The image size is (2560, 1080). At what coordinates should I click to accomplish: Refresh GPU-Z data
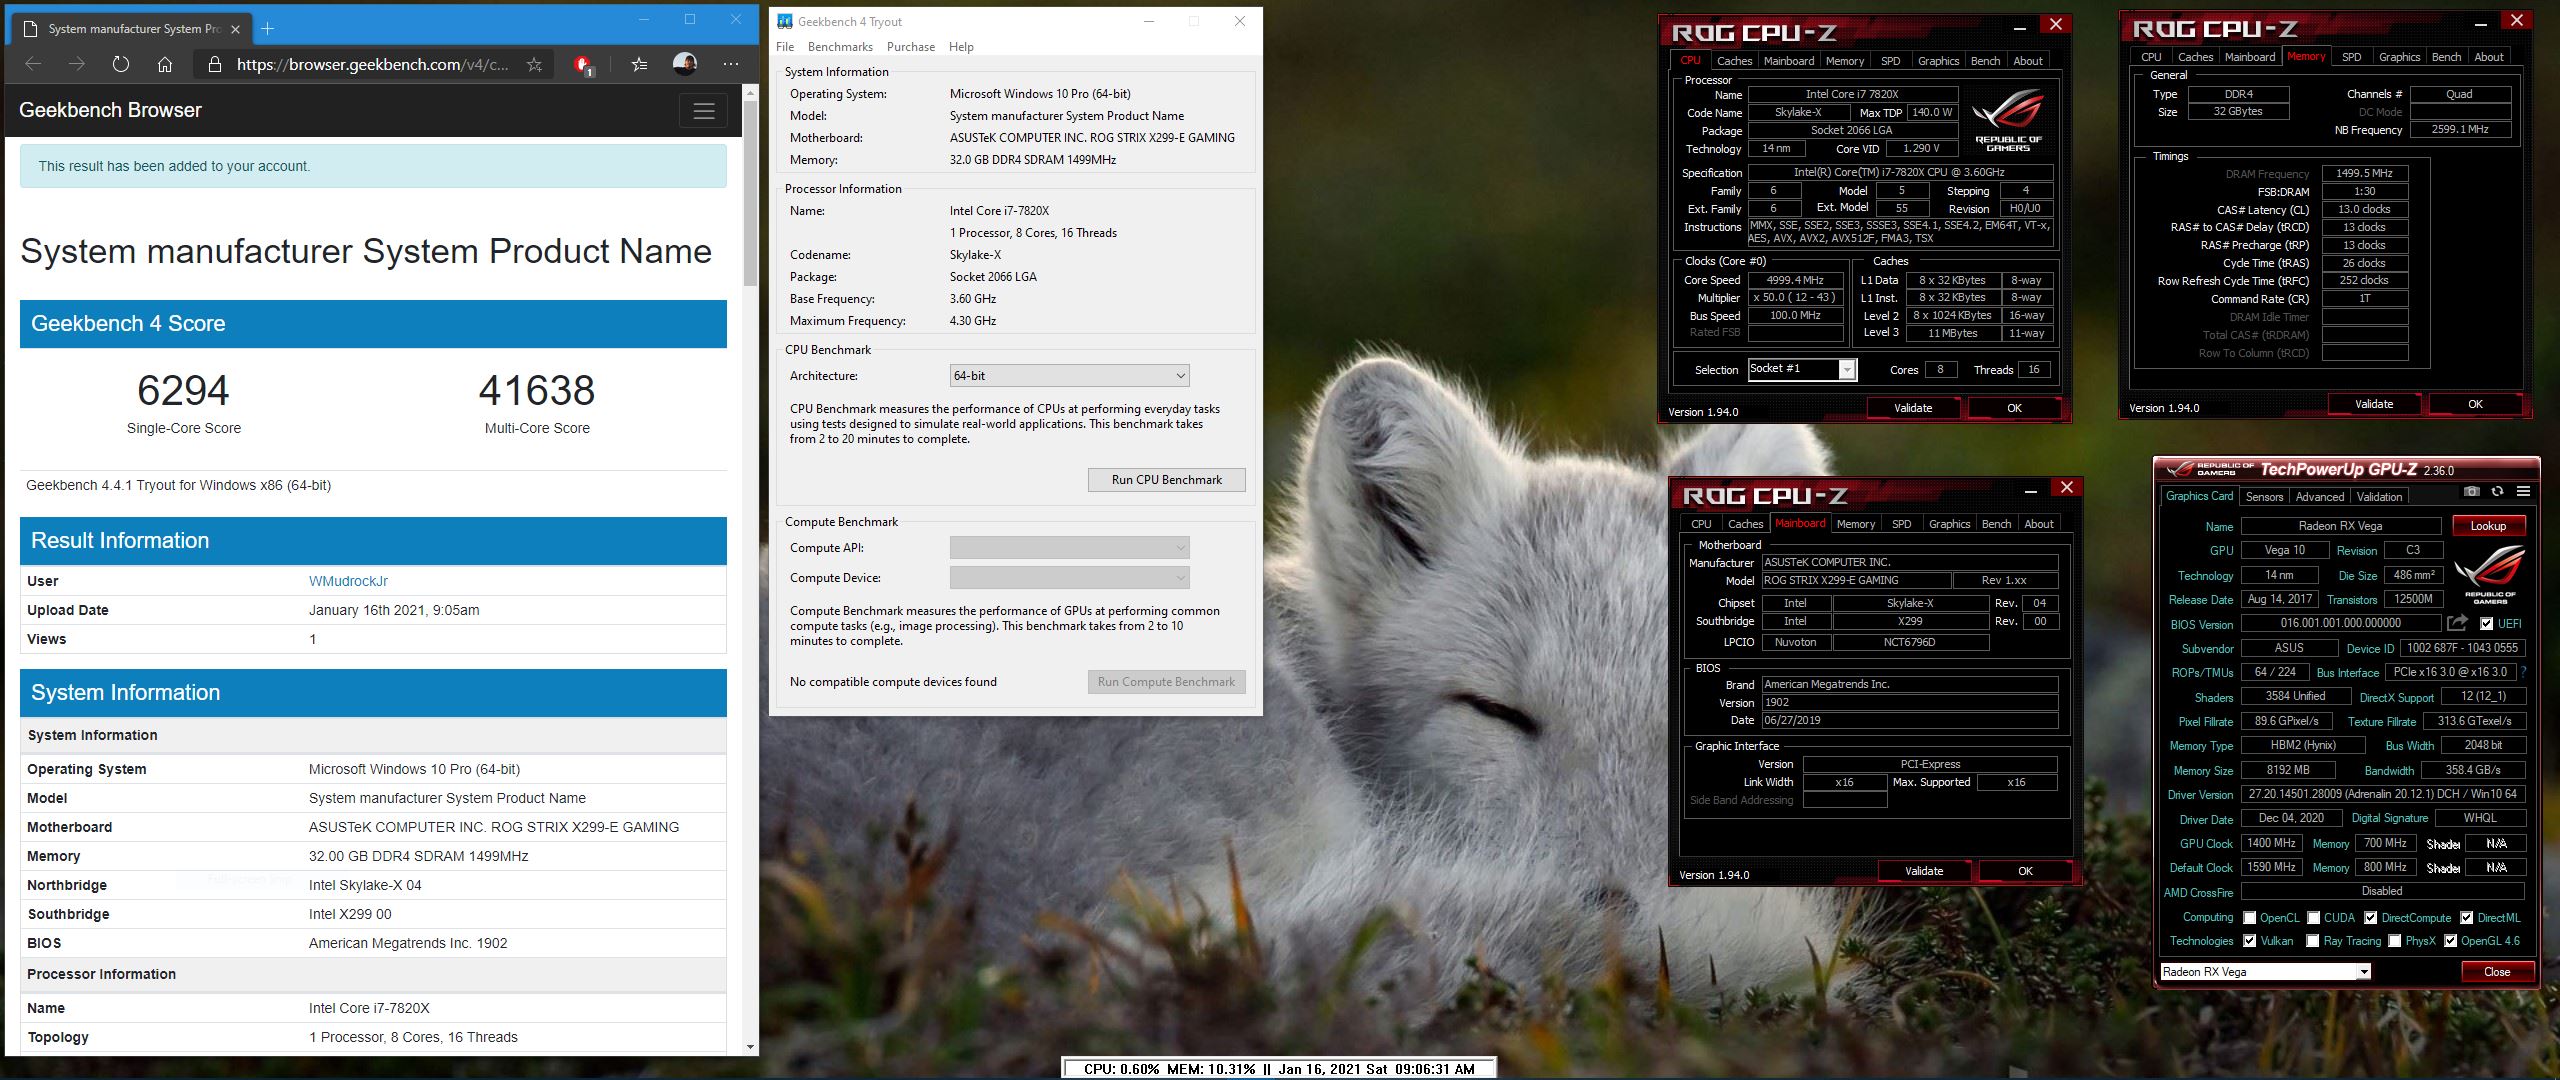click(2497, 491)
